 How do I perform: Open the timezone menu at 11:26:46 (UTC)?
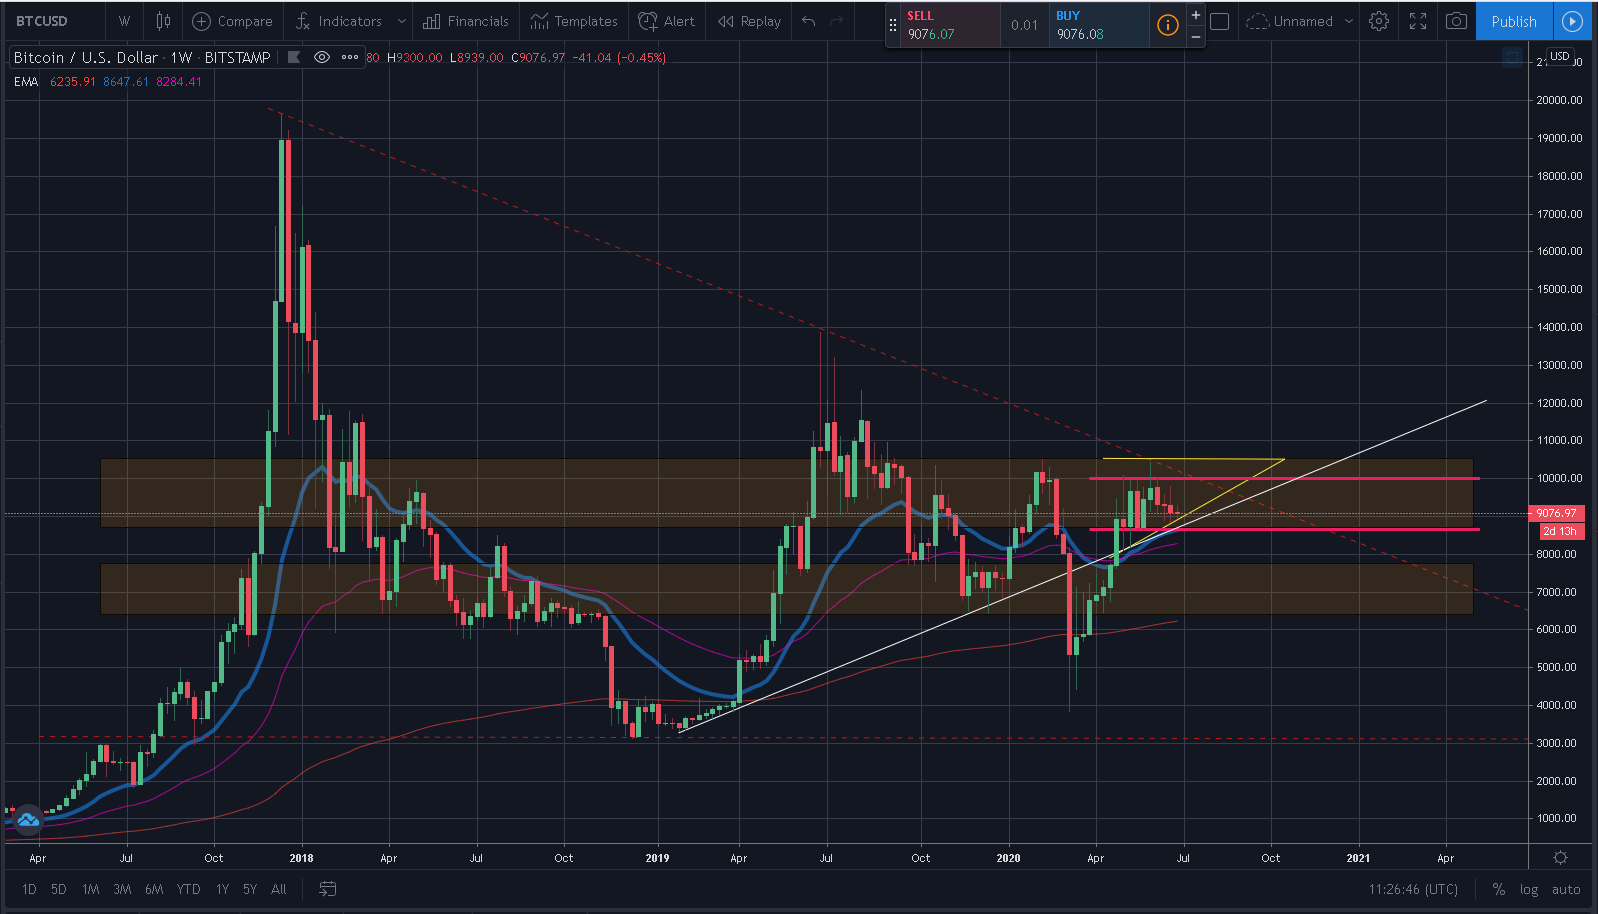[x=1413, y=889]
